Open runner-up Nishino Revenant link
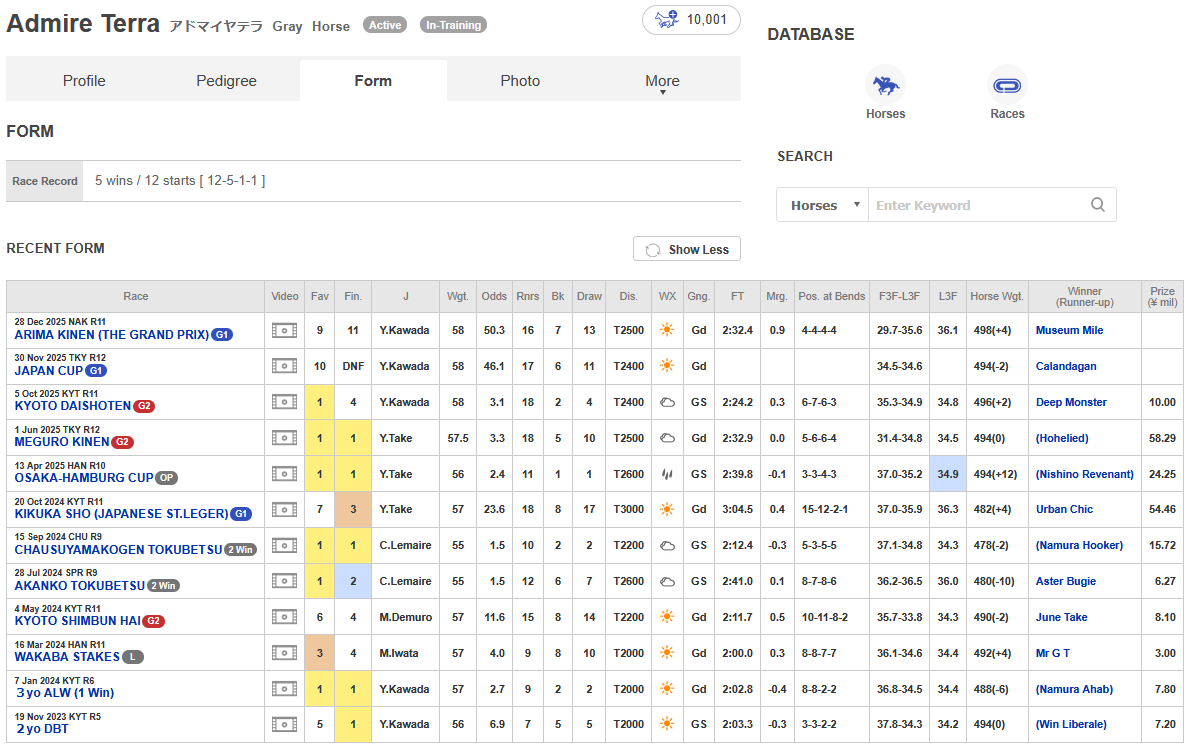Image resolution: width=1195 pixels, height=749 pixels. [1084, 474]
